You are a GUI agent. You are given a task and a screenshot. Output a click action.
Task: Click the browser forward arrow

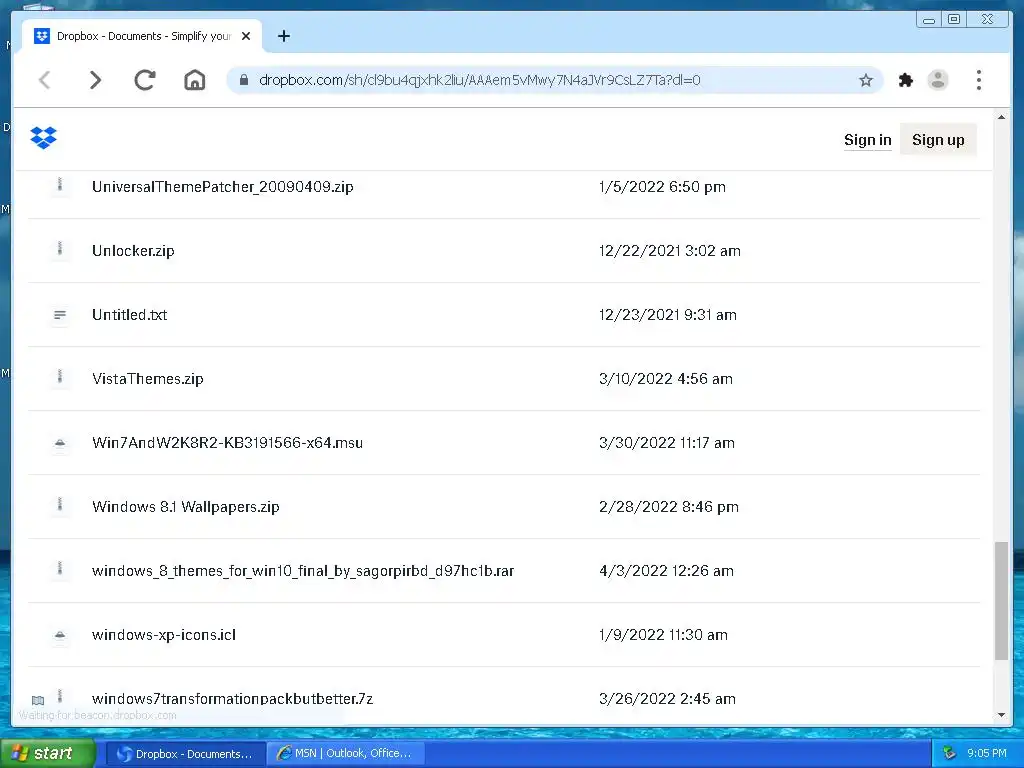pyautogui.click(x=95, y=80)
